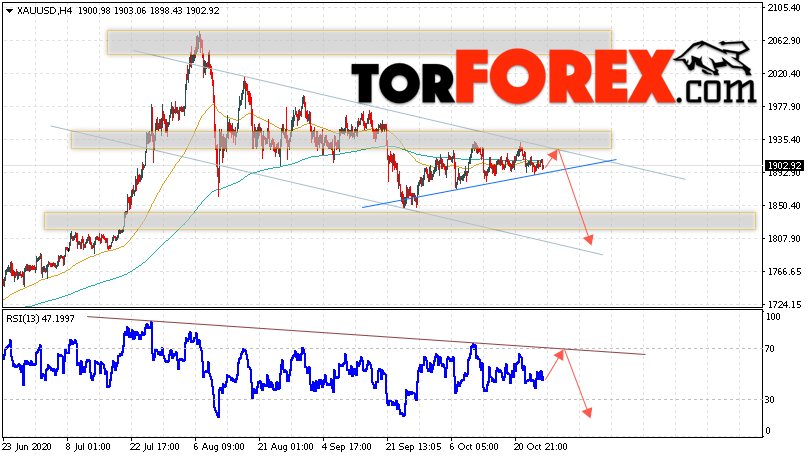
Task: Click the 2062.90 price scale label
Action: pyautogui.click(x=783, y=41)
